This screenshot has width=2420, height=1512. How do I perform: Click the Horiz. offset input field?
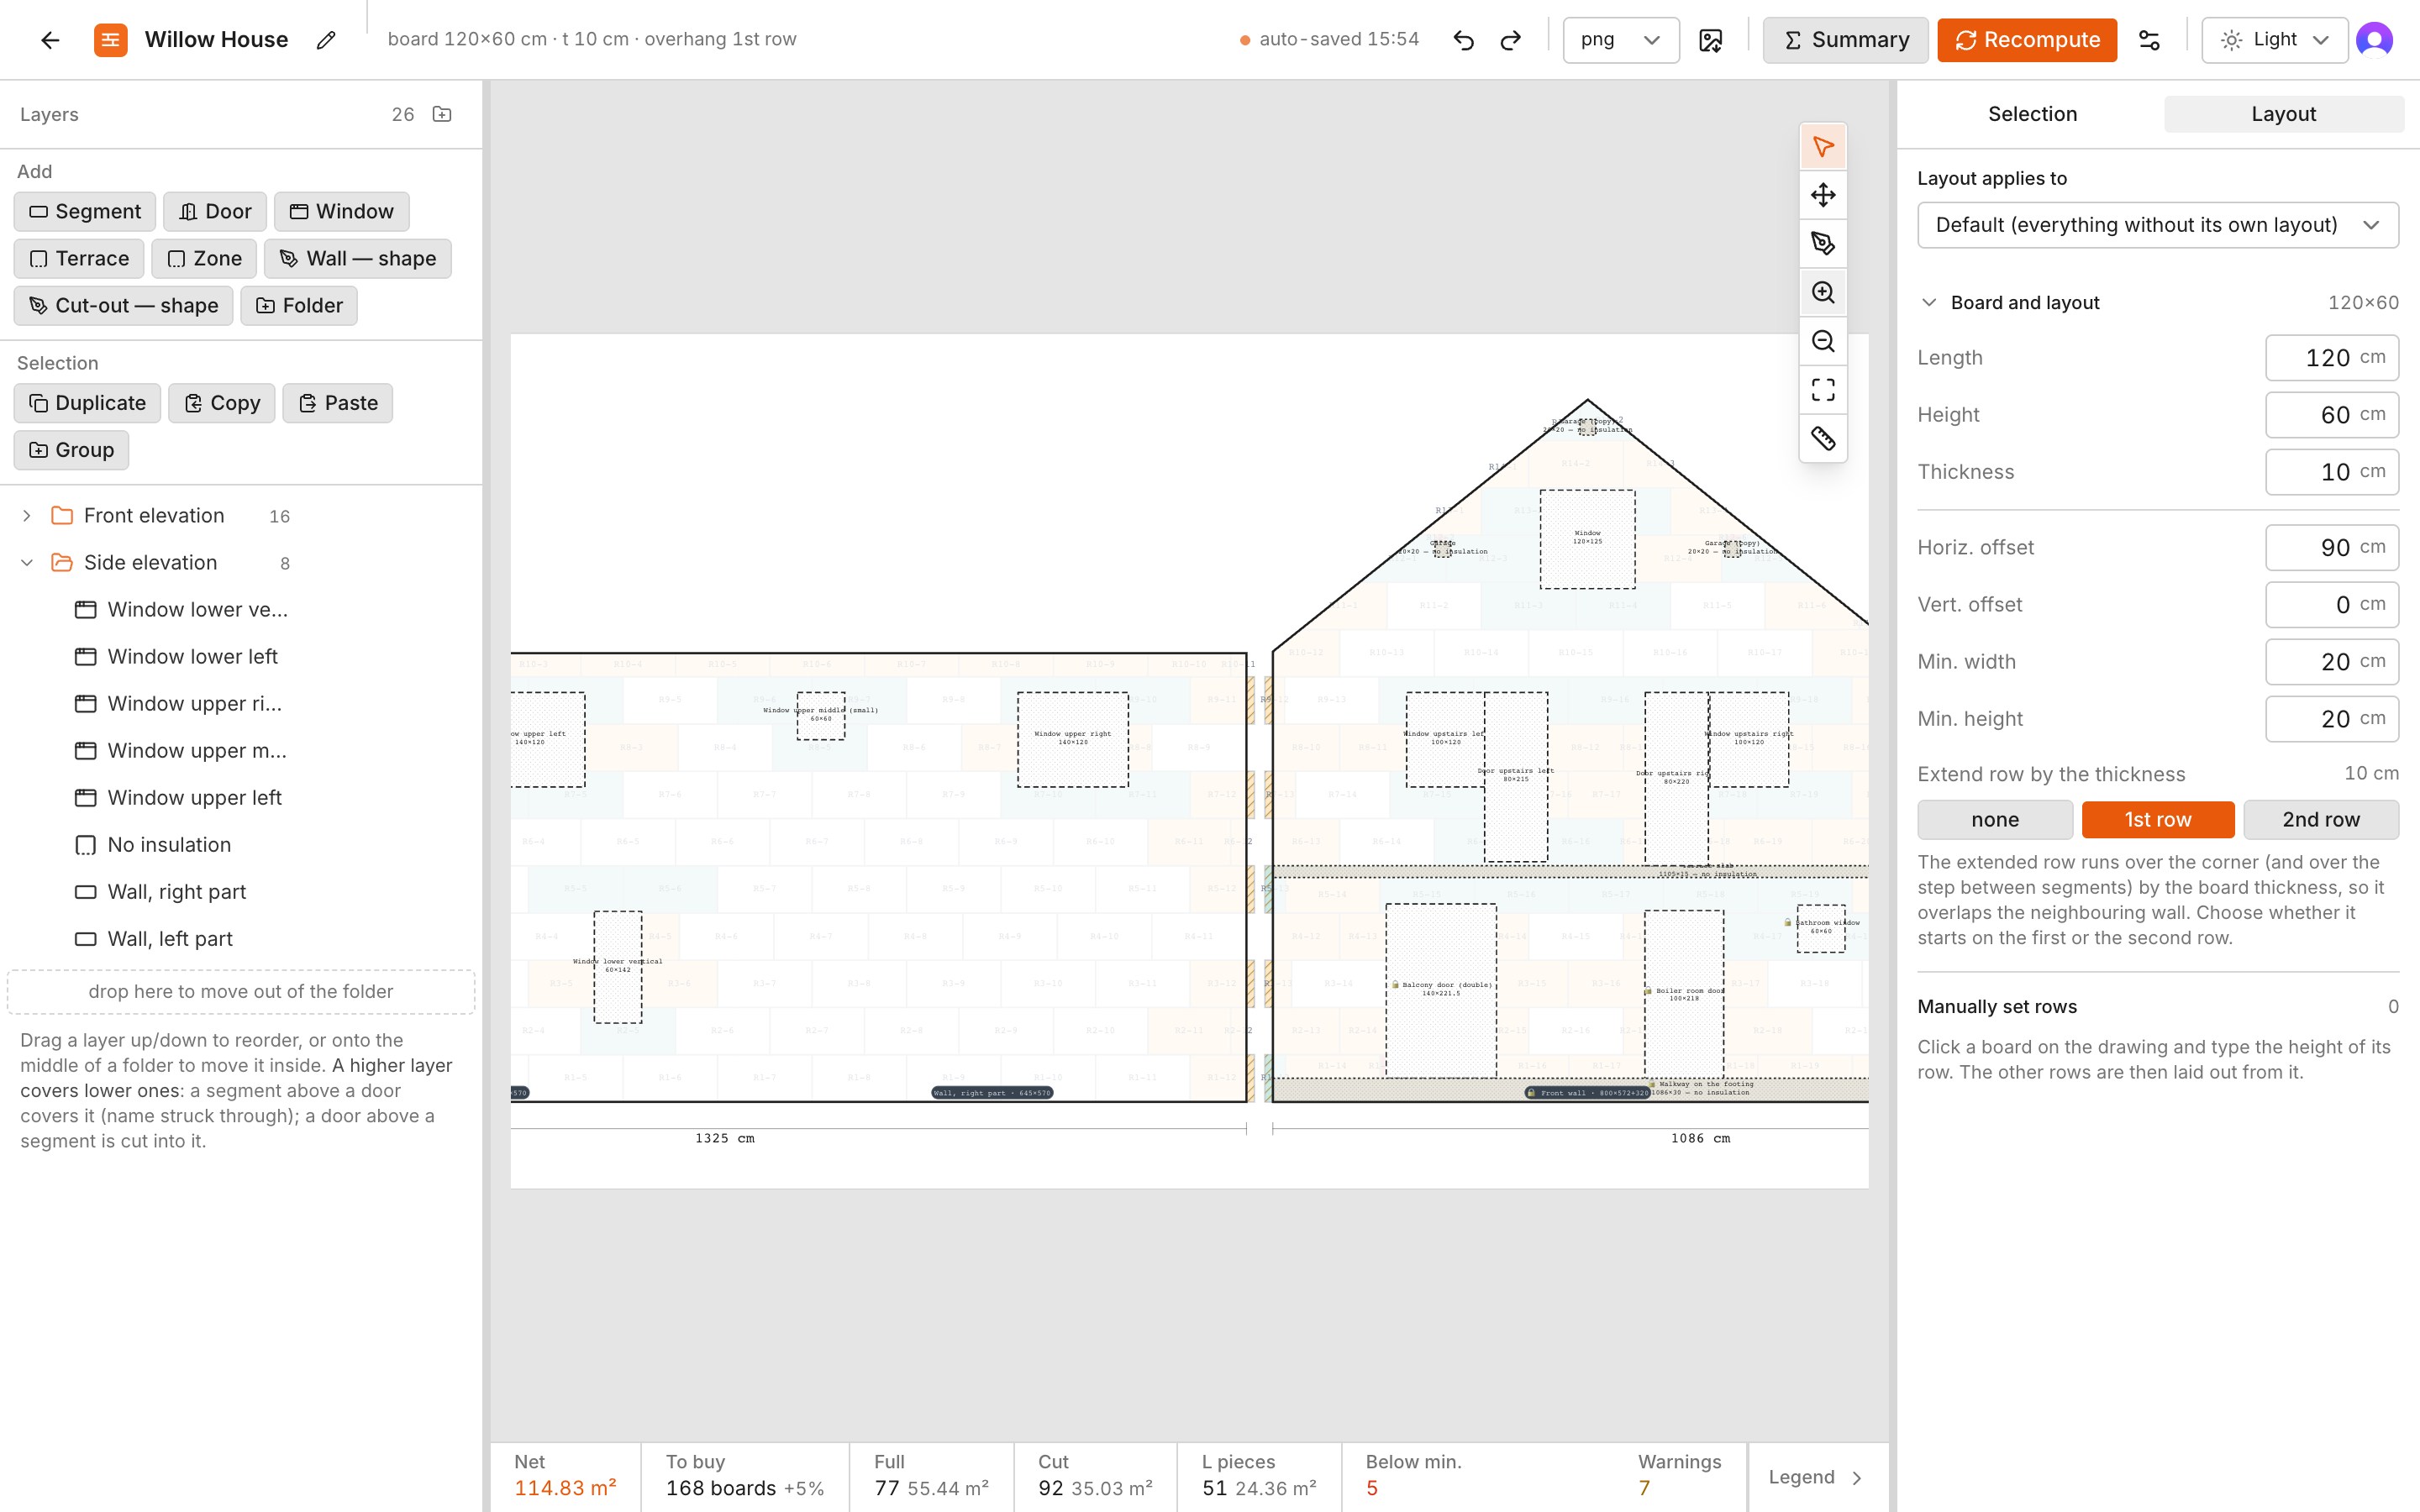(x=2332, y=547)
